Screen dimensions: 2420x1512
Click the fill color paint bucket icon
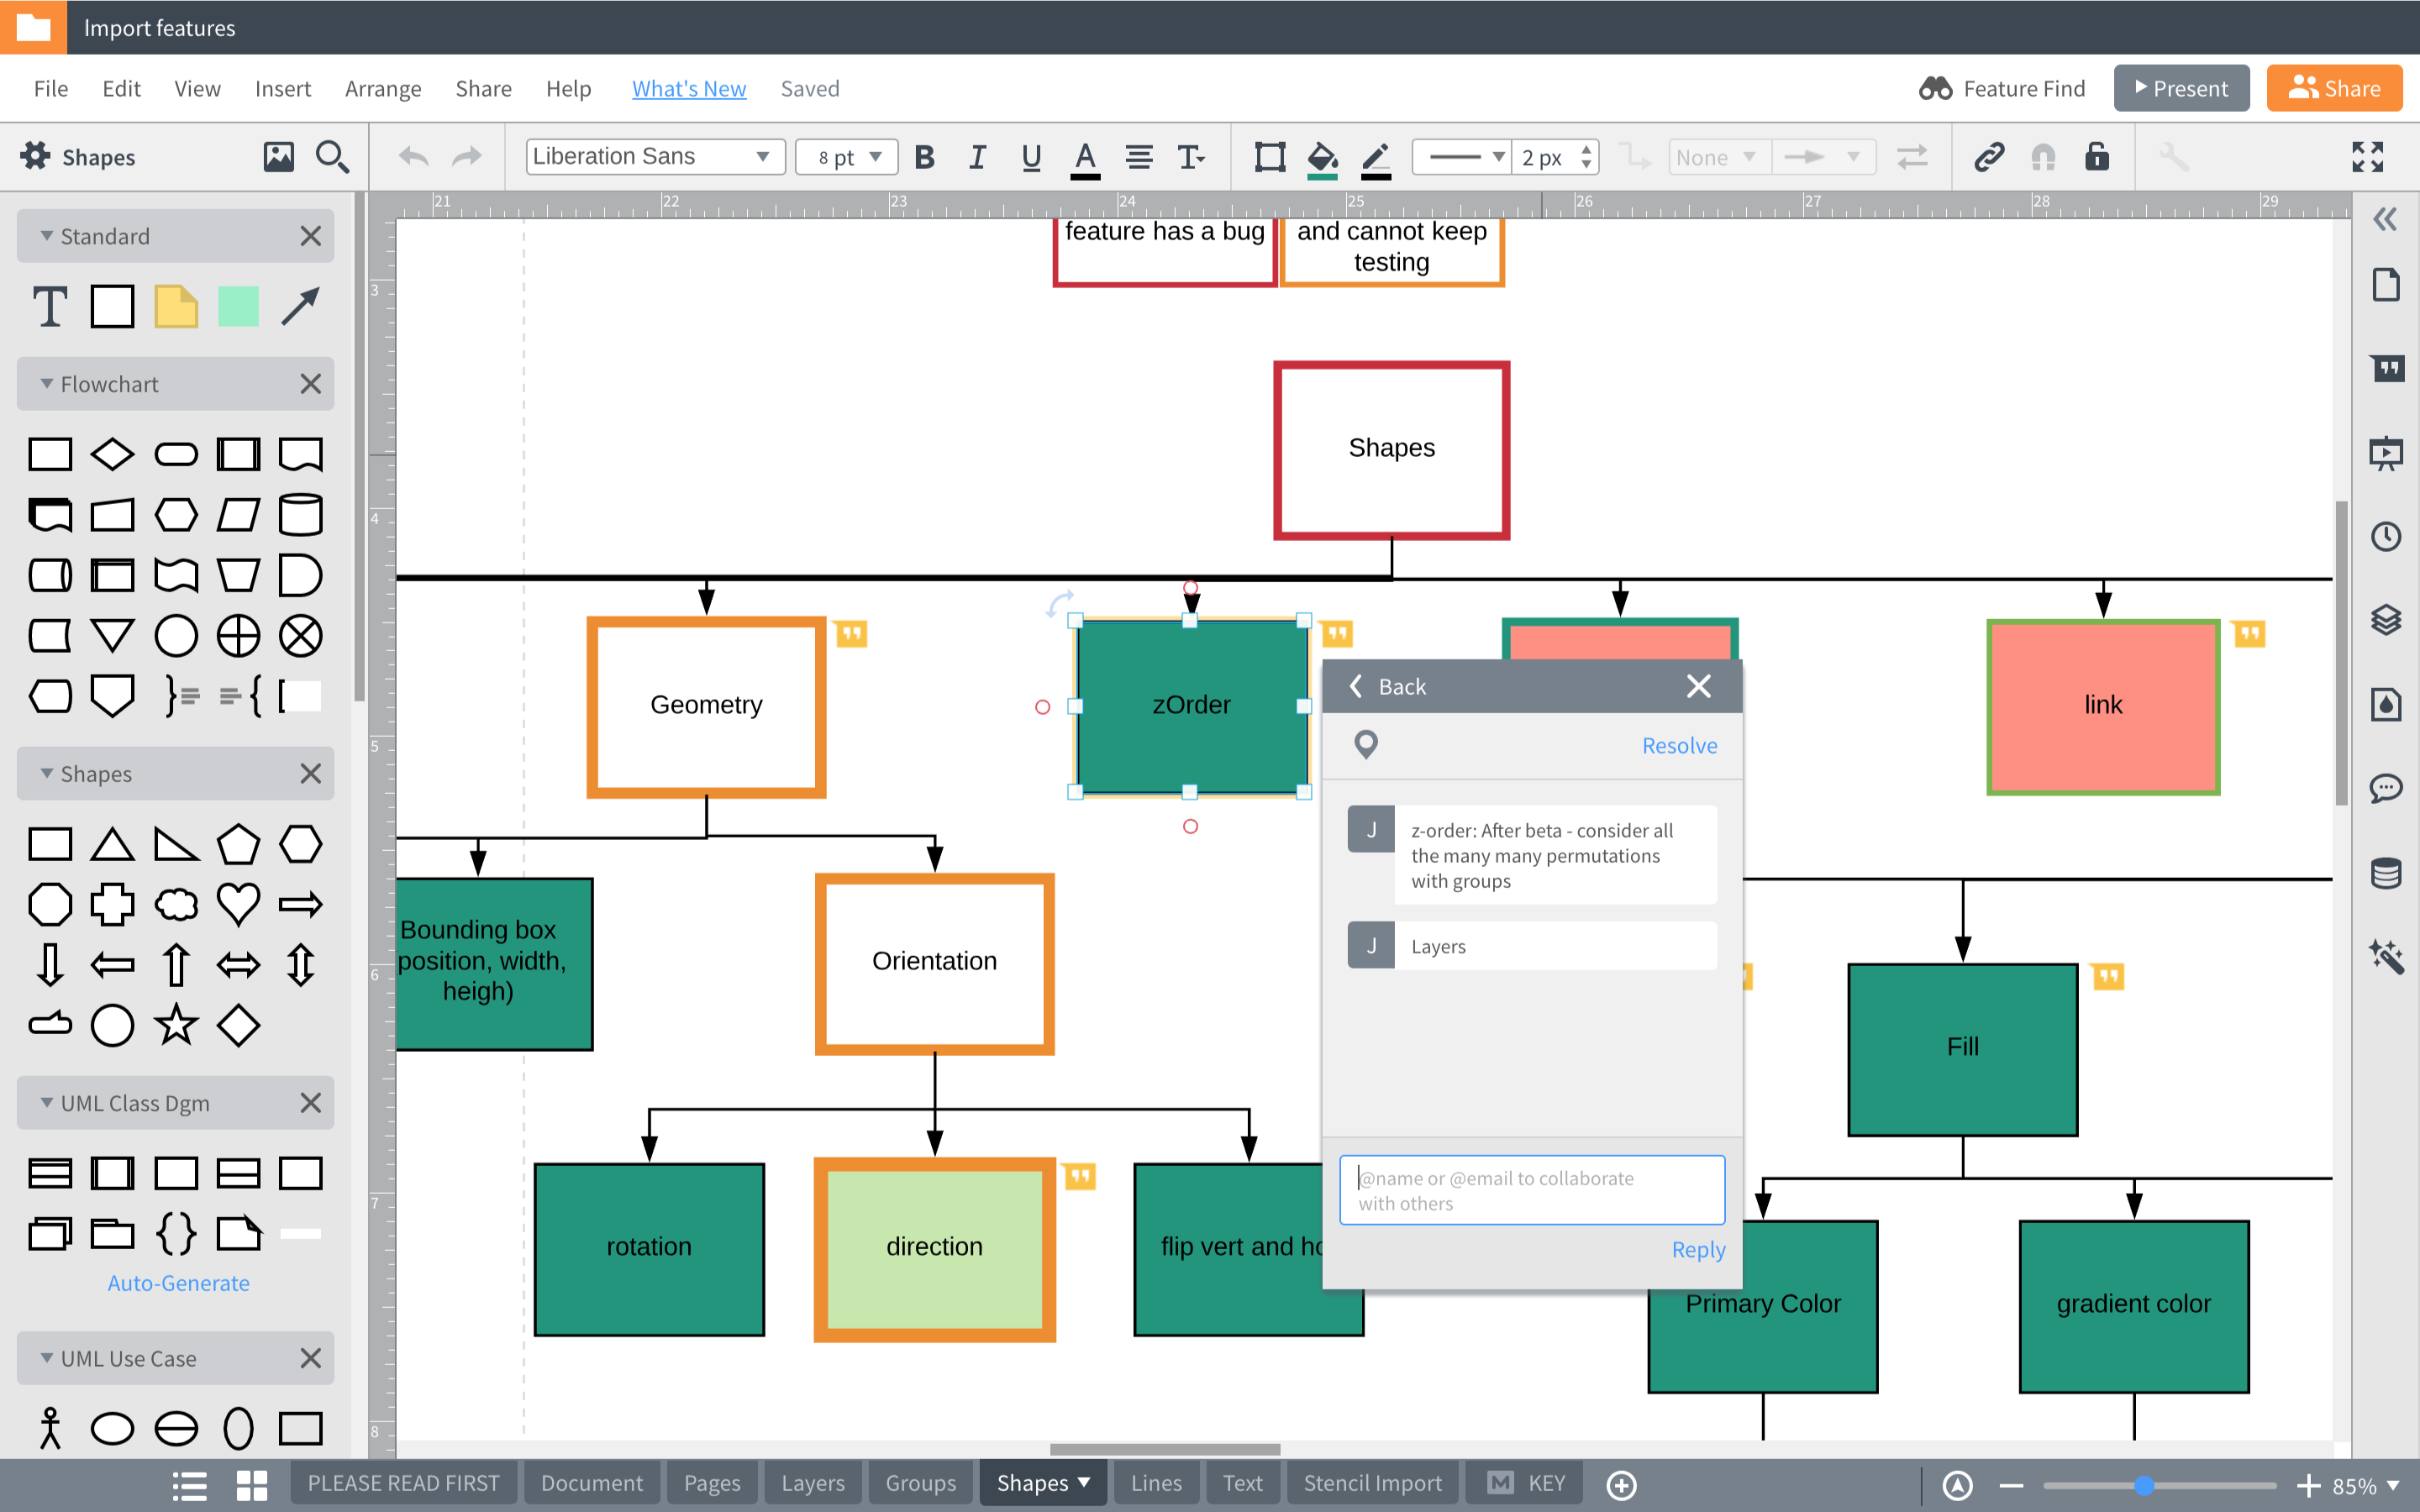pyautogui.click(x=1322, y=157)
